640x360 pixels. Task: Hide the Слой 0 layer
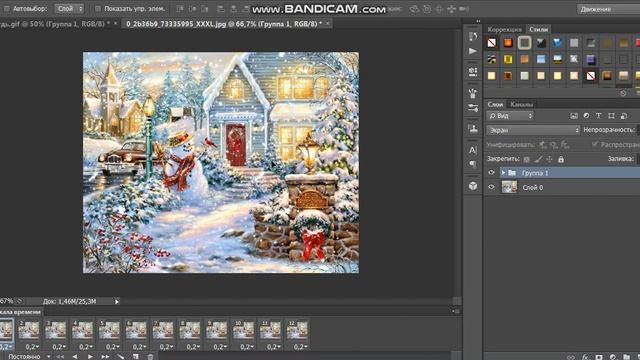(x=491, y=187)
